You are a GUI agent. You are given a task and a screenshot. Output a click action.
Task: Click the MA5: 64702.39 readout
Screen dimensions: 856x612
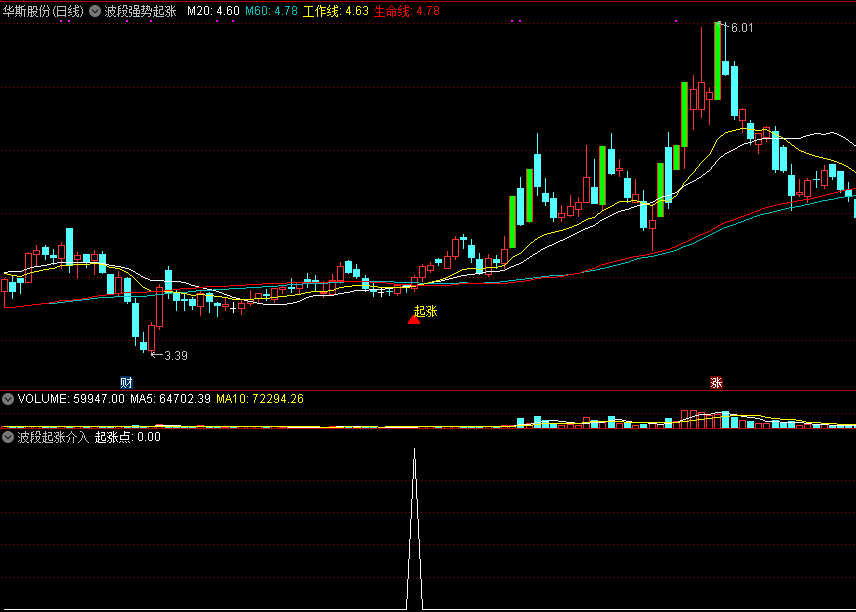pyautogui.click(x=170, y=399)
